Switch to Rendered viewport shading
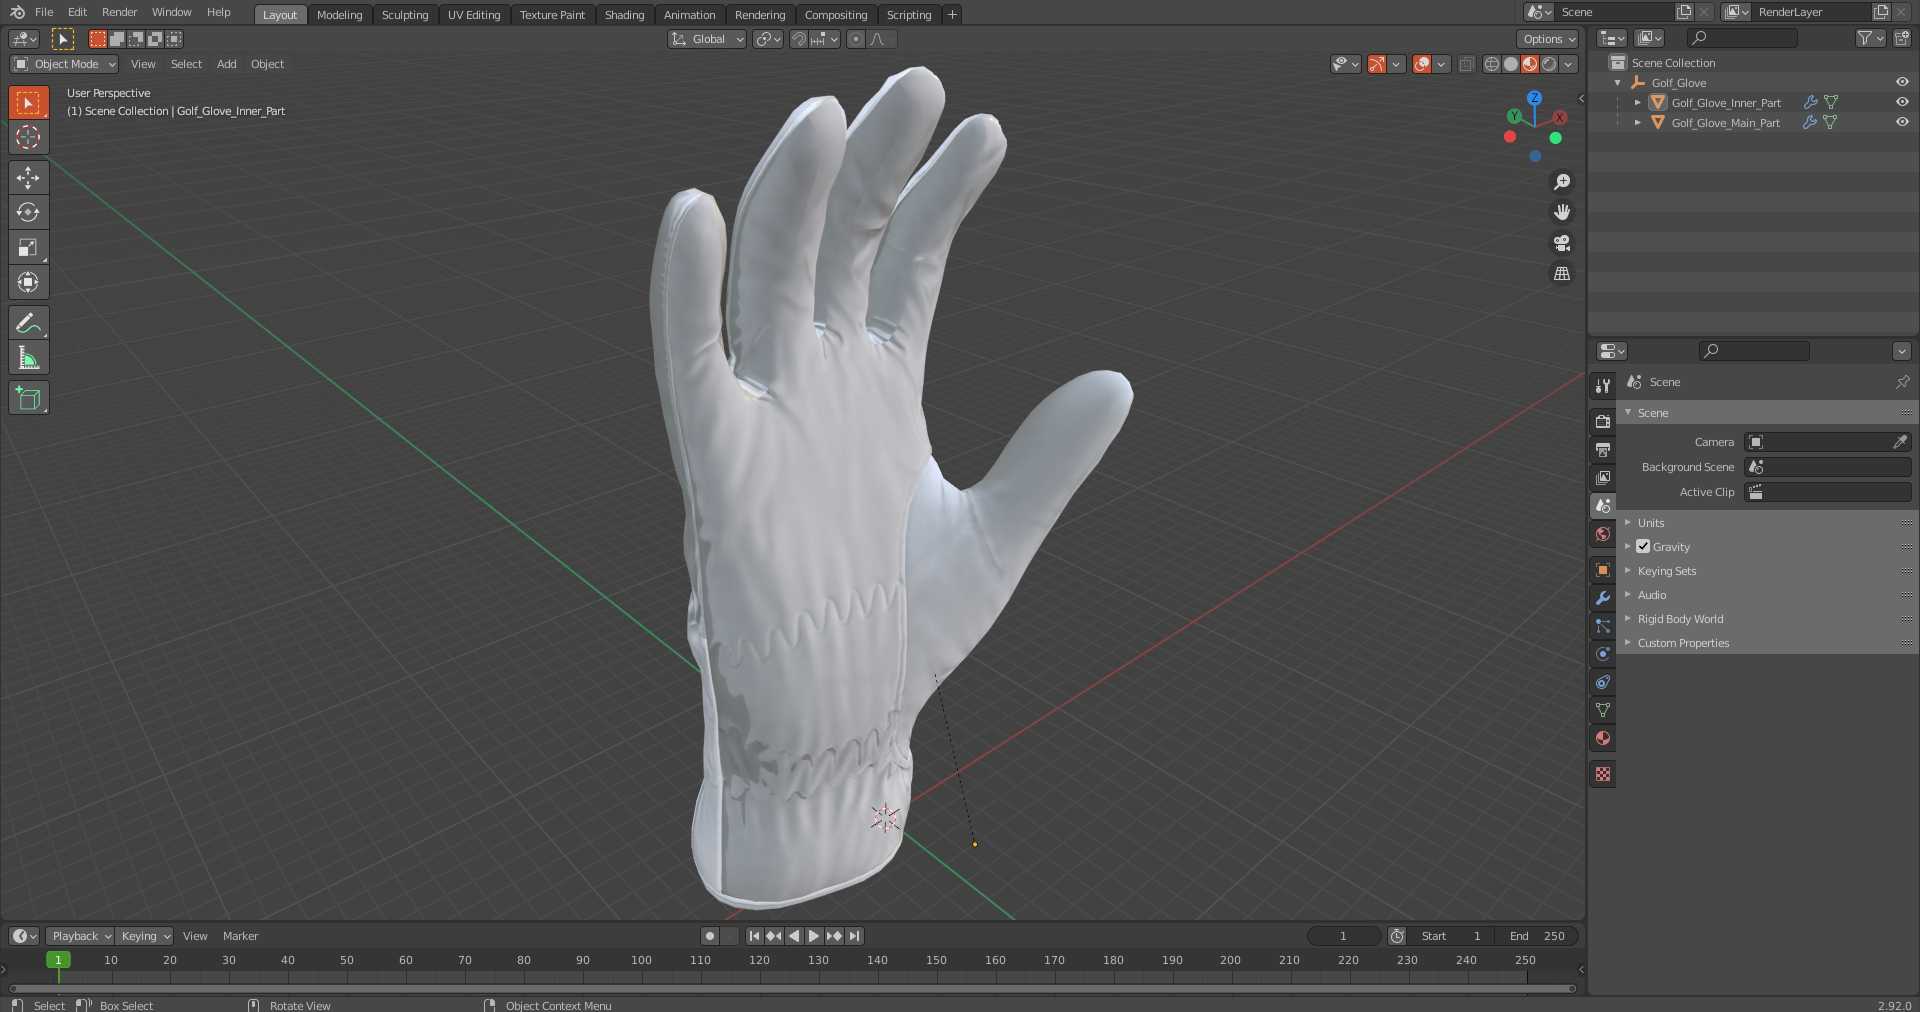This screenshot has width=1920, height=1012. point(1549,64)
